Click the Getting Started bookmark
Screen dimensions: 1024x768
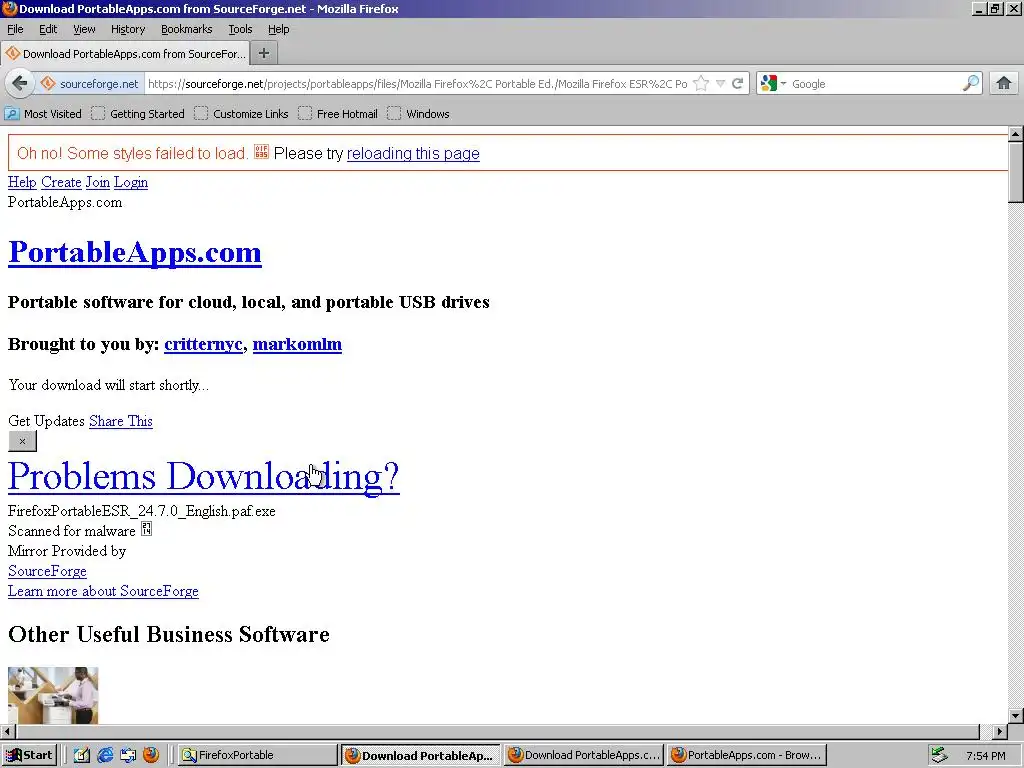(138, 114)
